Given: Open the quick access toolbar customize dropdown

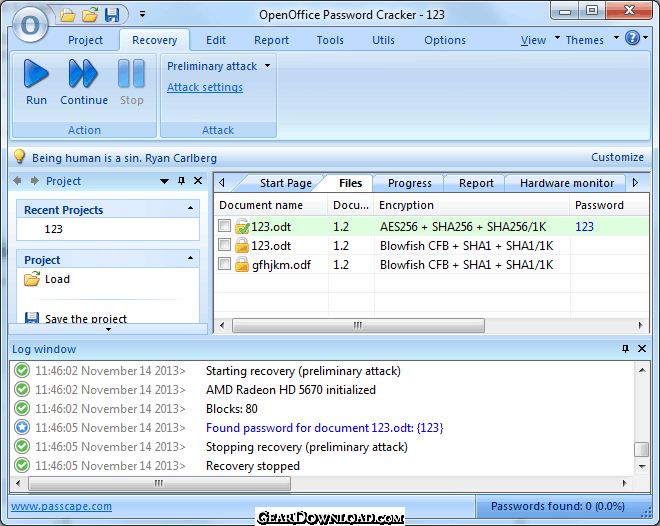Looking at the screenshot, I should (x=142, y=15).
